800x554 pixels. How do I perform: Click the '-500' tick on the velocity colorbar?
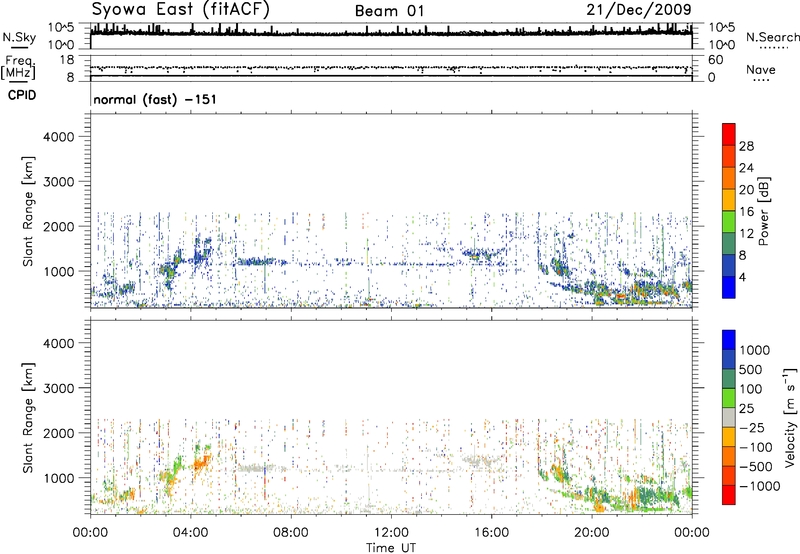756,466
